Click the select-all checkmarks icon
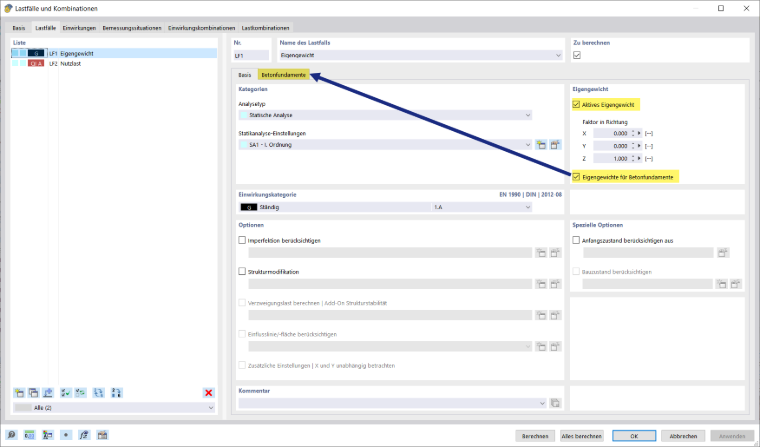The image size is (760, 447). (x=65, y=393)
